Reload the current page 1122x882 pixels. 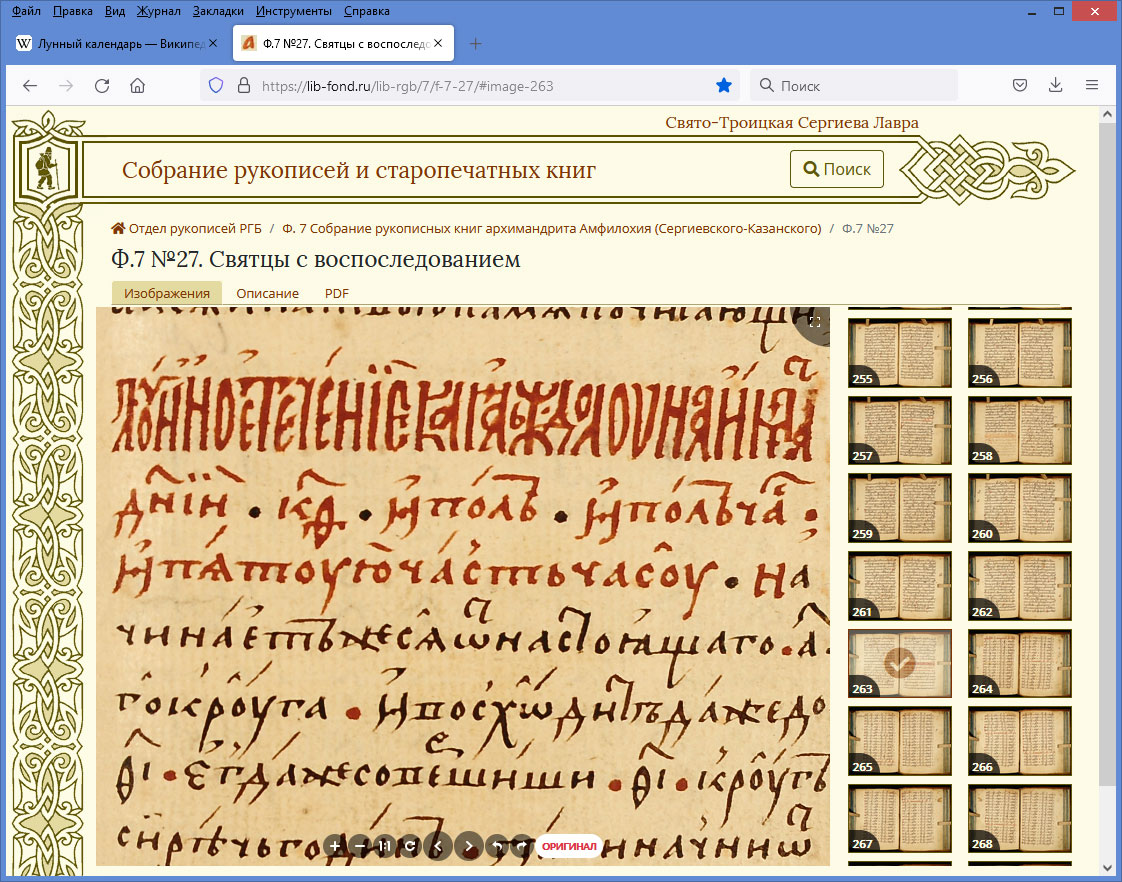point(102,86)
